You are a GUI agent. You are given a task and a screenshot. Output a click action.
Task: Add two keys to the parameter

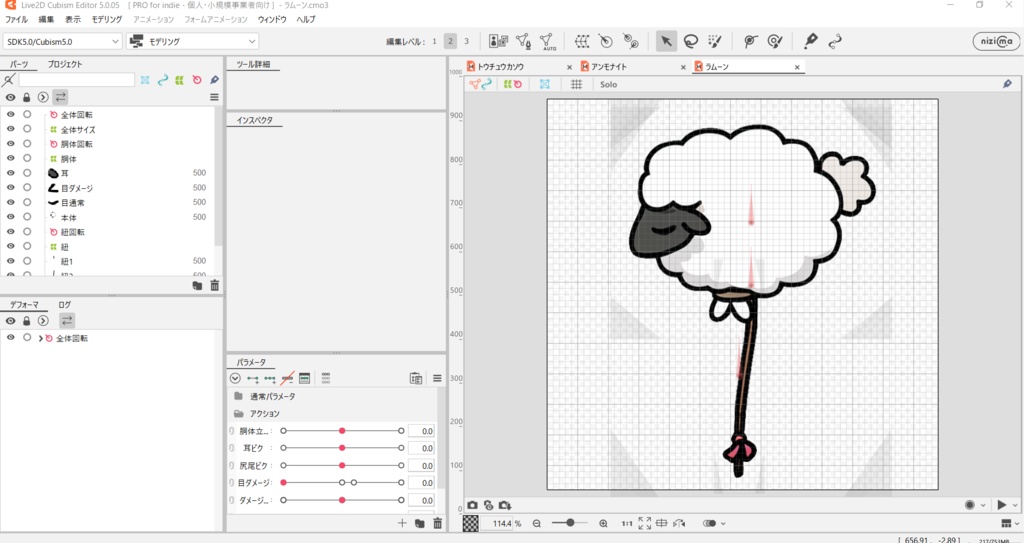[253, 378]
